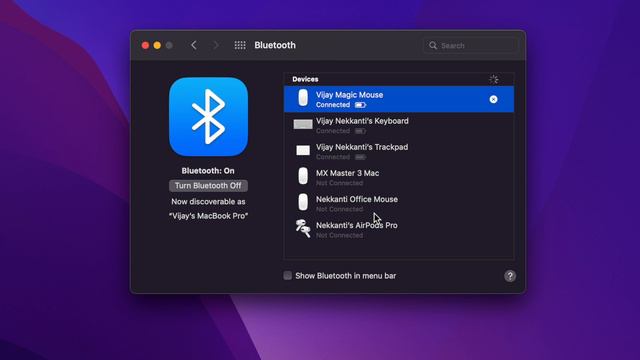Turn Bluetooth Off button

click(208, 186)
